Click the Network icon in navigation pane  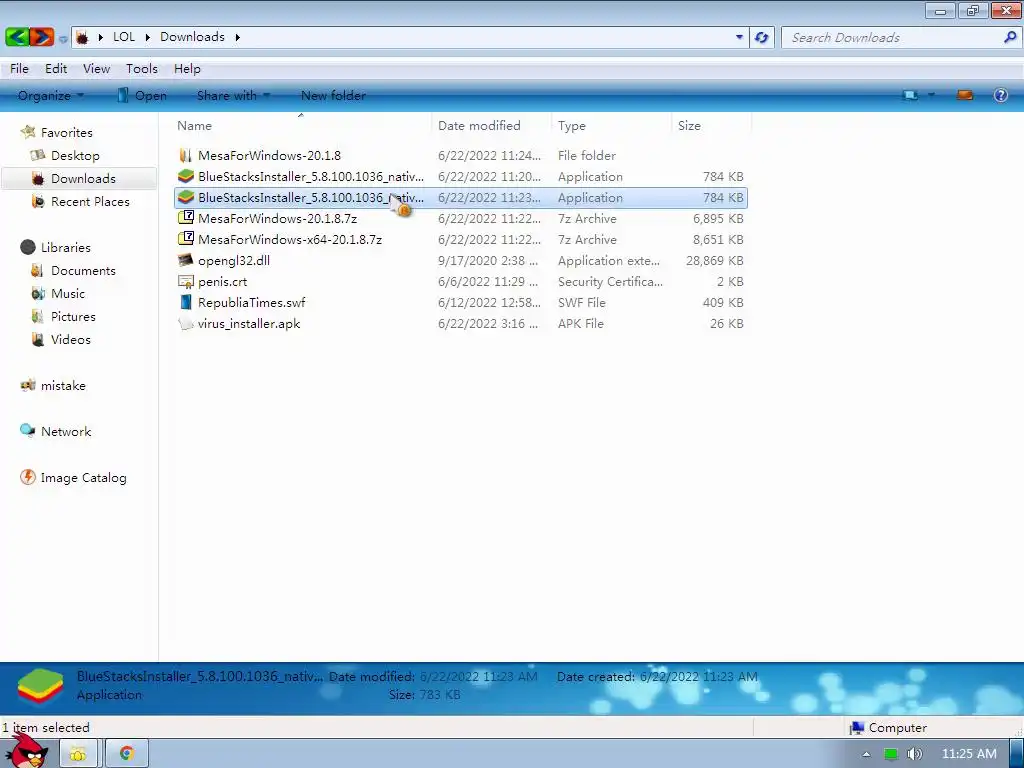27,430
